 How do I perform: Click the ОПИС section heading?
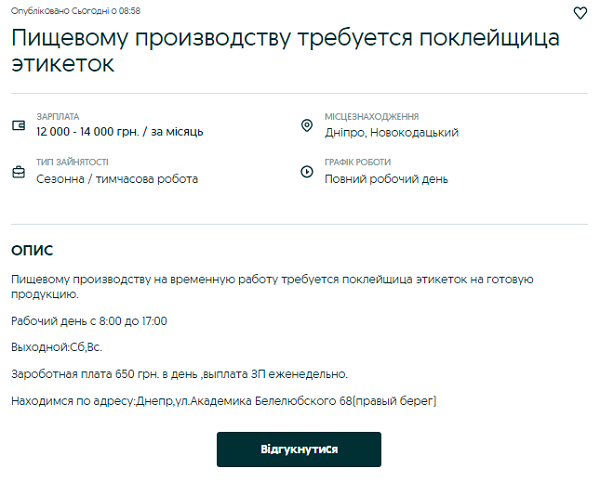tap(32, 250)
